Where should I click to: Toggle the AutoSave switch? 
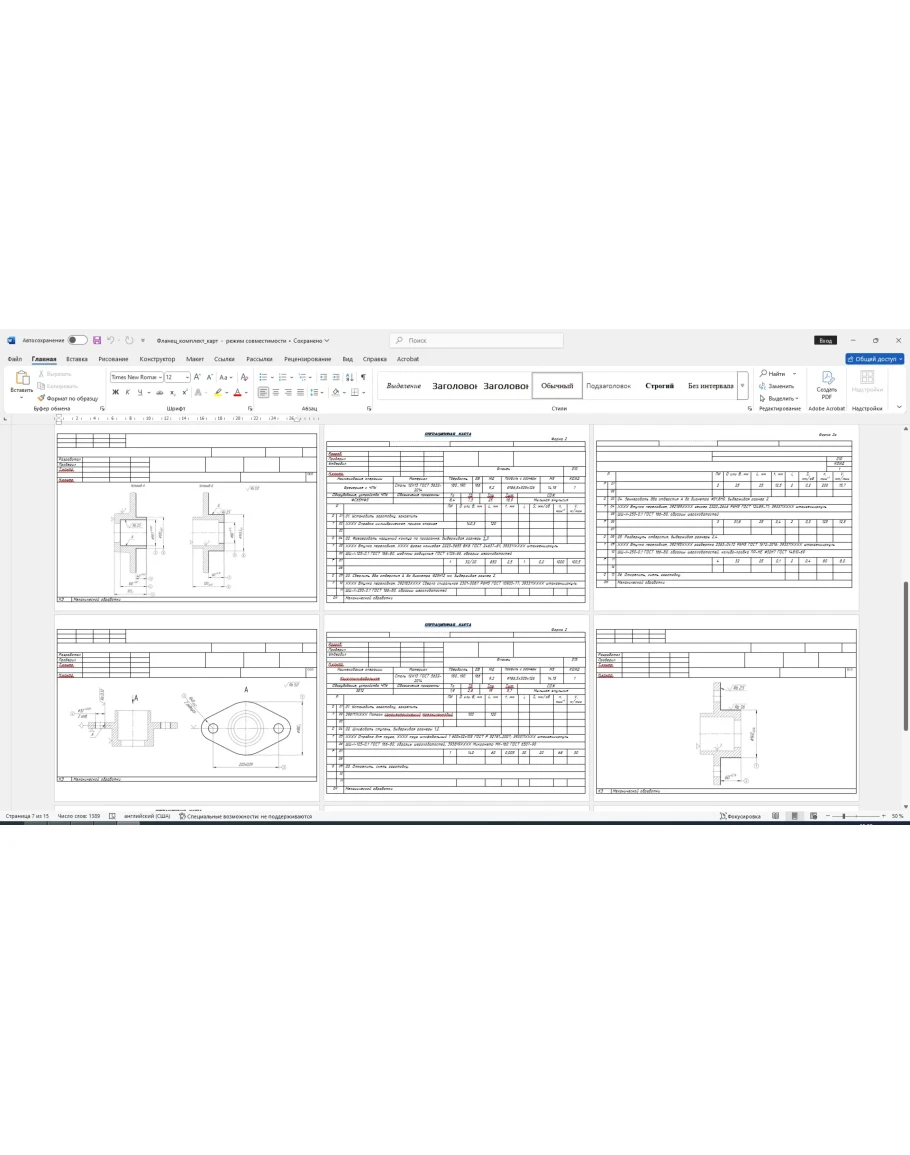(x=77, y=340)
